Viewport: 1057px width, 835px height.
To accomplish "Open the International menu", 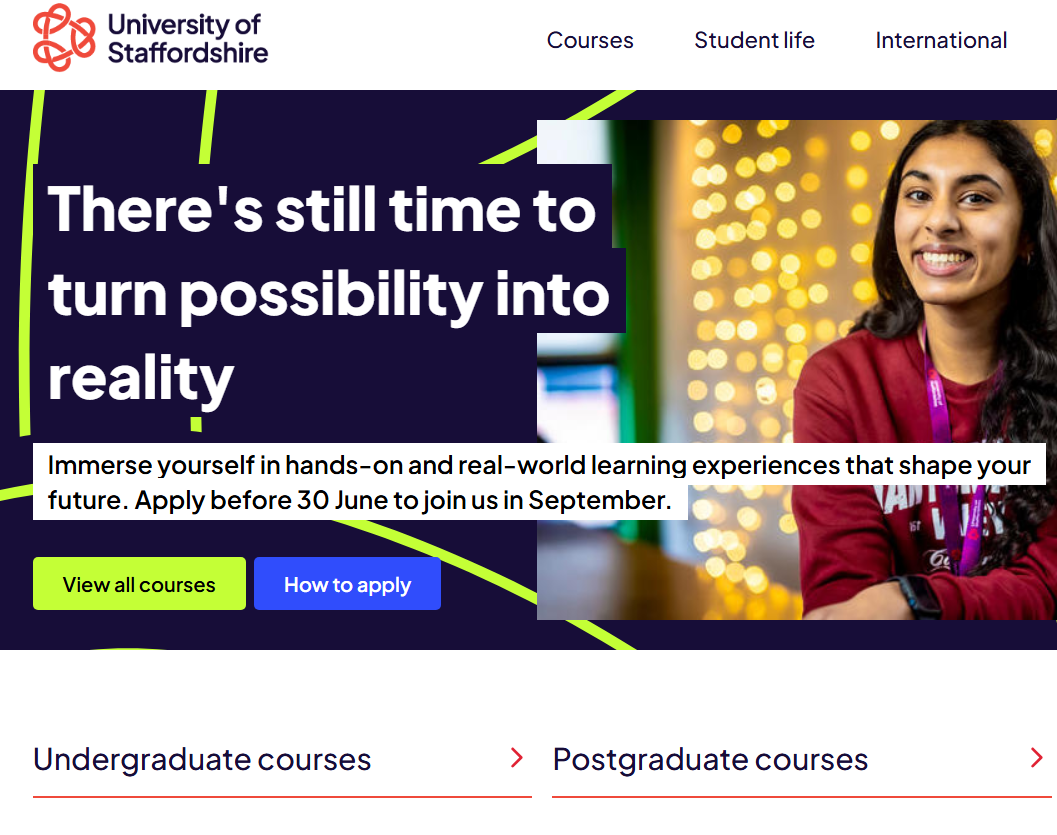I will 941,40.
